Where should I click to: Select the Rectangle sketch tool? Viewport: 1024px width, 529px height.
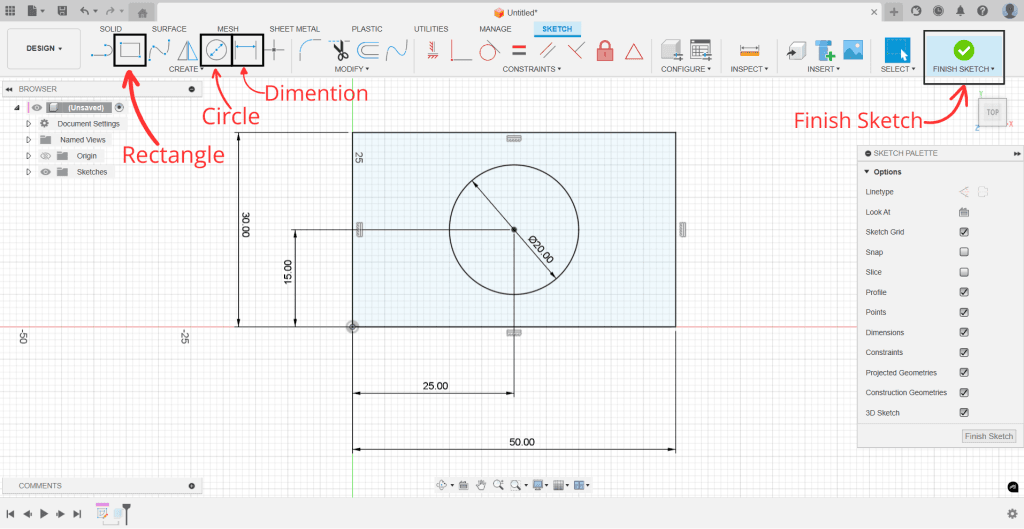(130, 50)
